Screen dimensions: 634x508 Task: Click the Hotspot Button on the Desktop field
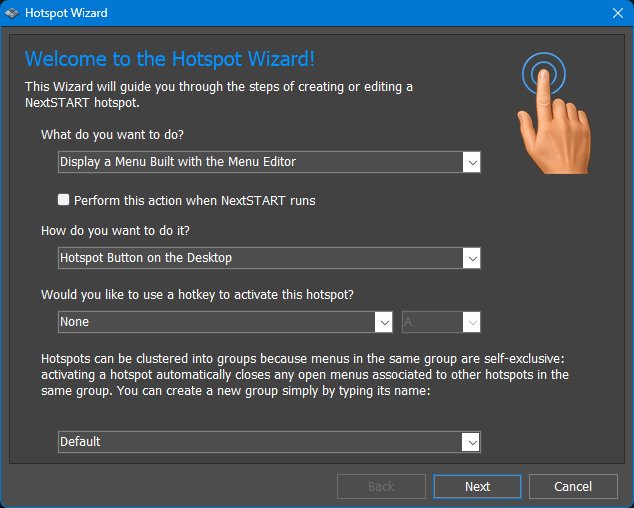click(x=269, y=258)
